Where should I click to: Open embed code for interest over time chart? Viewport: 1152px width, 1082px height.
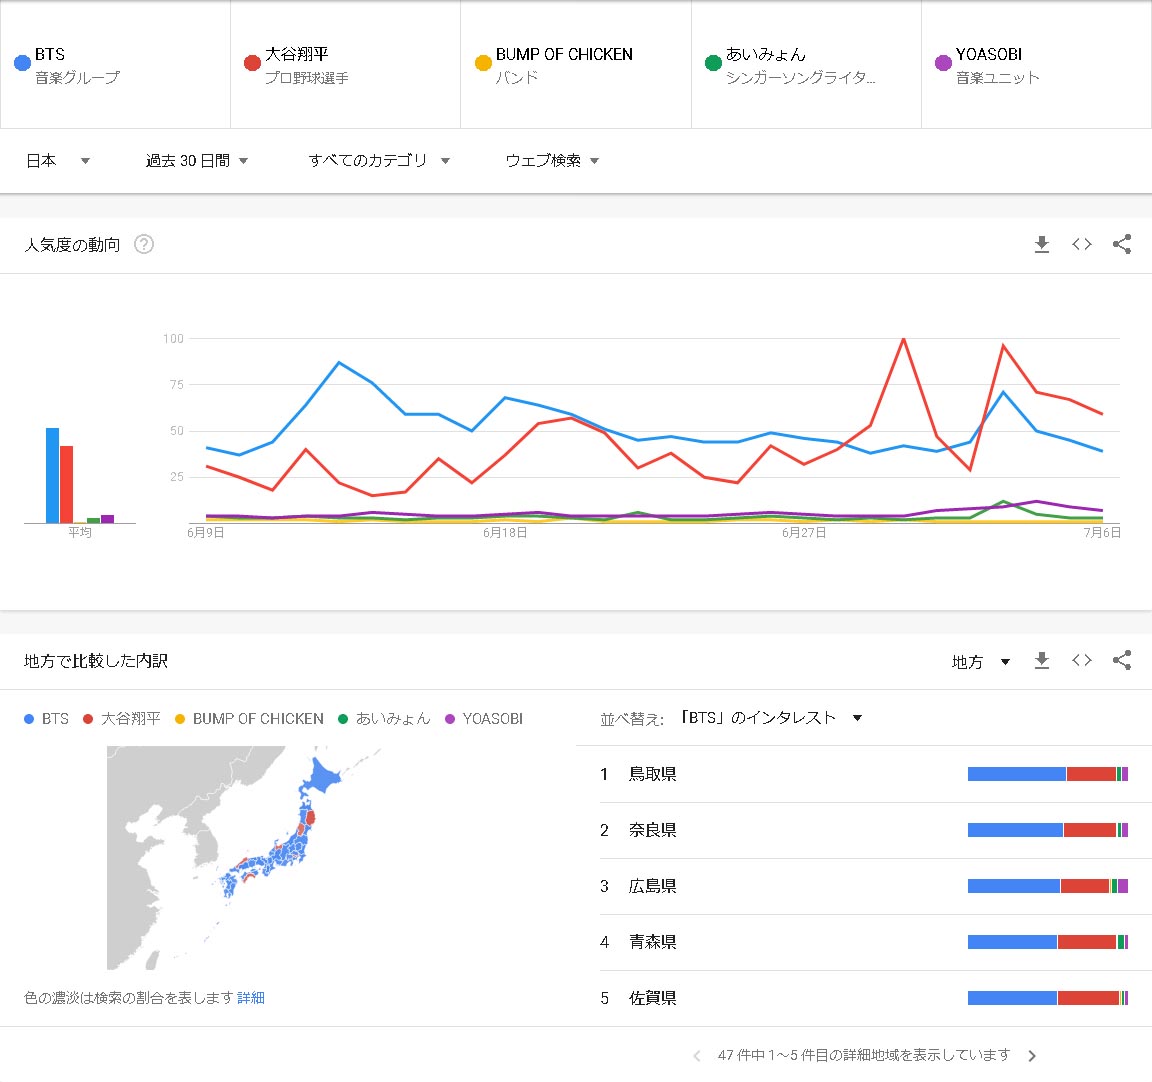pos(1082,244)
